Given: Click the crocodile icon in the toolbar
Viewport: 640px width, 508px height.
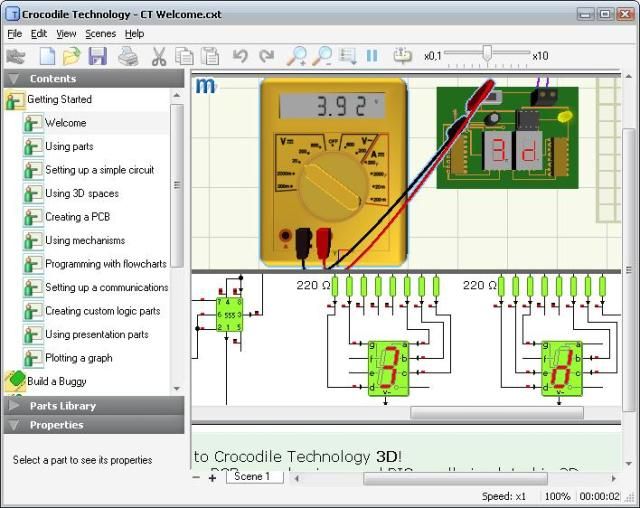Looking at the screenshot, I should coord(16,56).
